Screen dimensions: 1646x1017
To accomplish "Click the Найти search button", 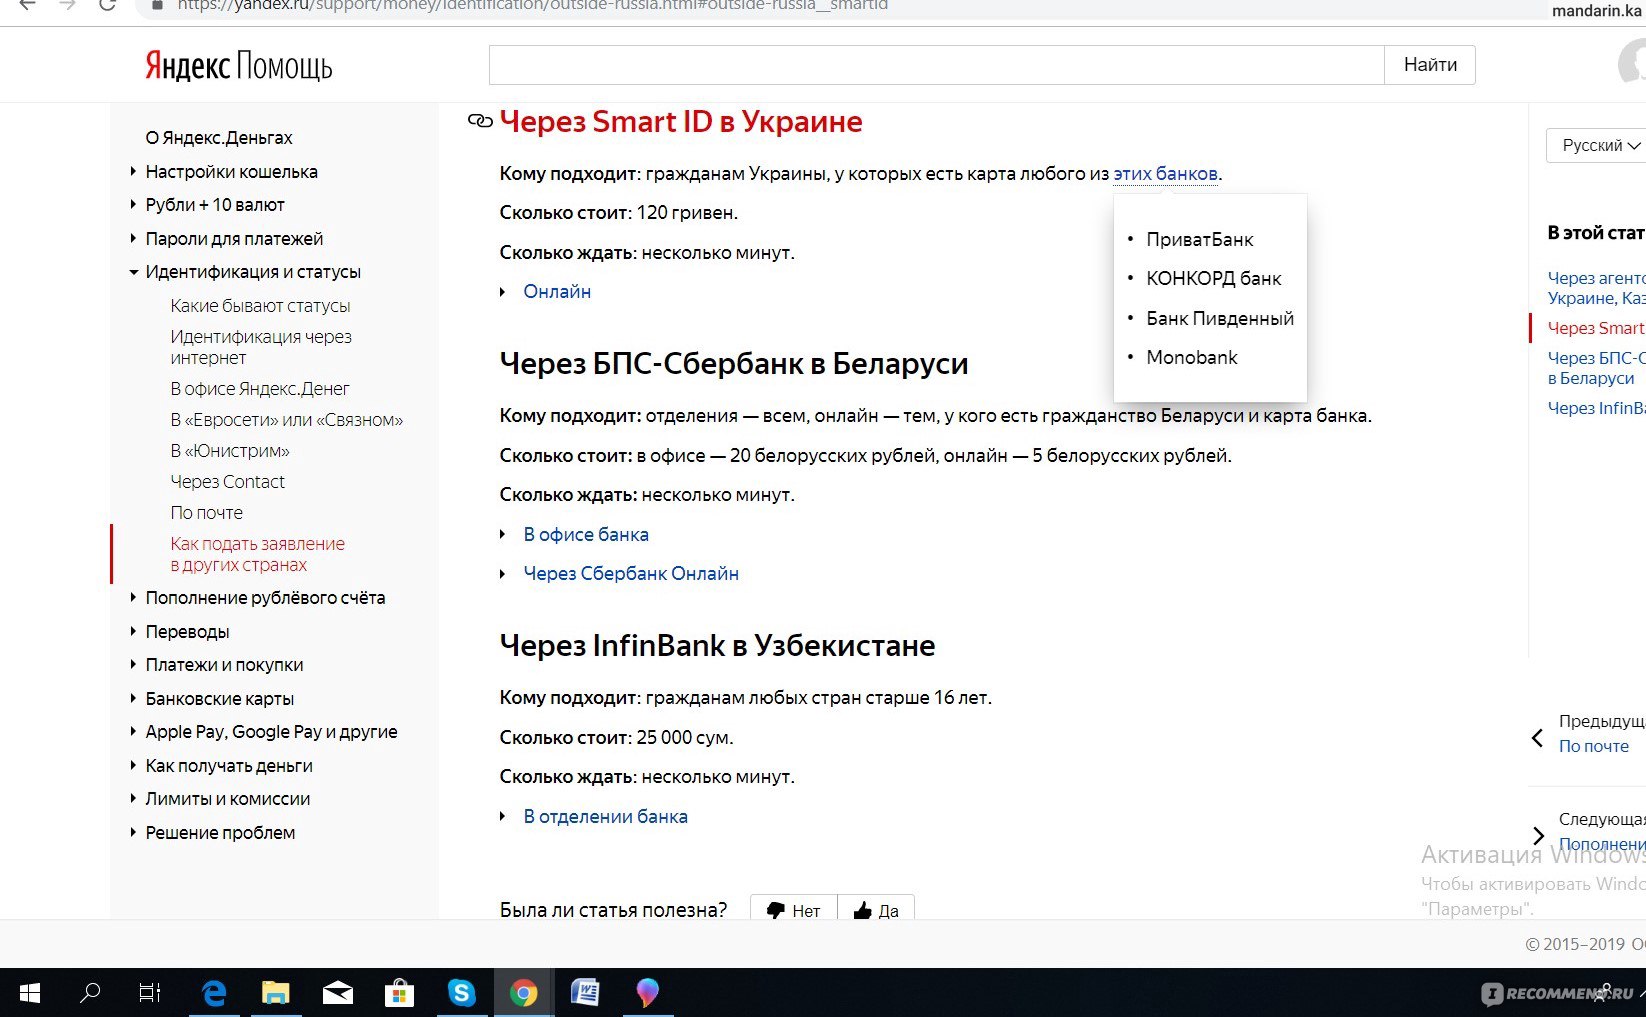I will point(1430,65).
